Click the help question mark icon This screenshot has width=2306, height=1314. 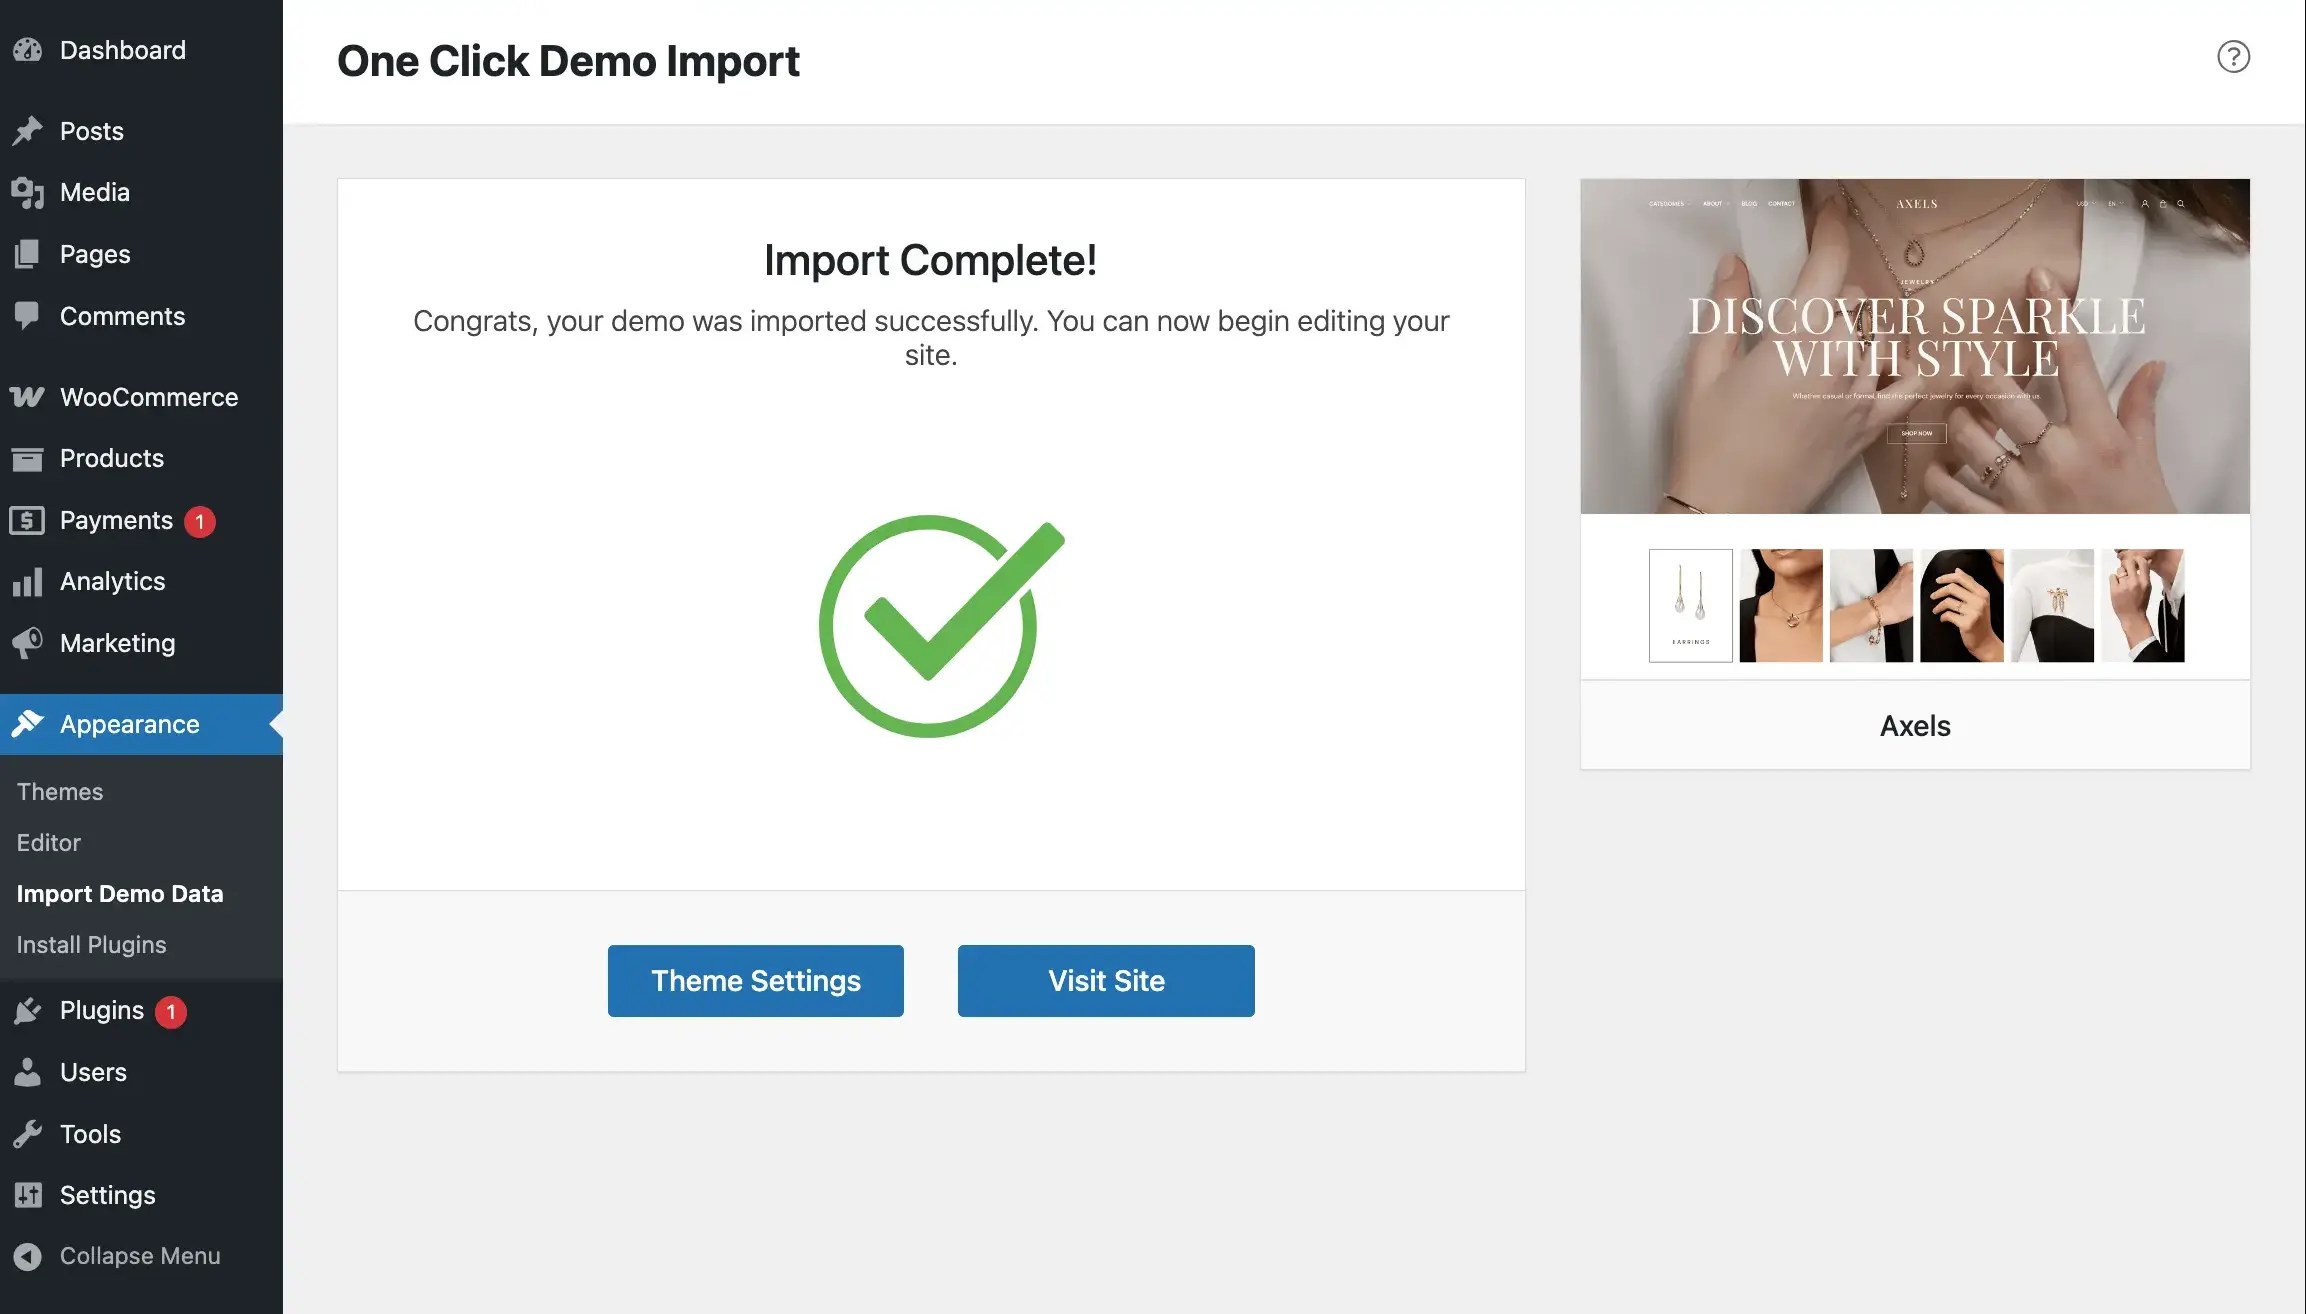point(2233,57)
